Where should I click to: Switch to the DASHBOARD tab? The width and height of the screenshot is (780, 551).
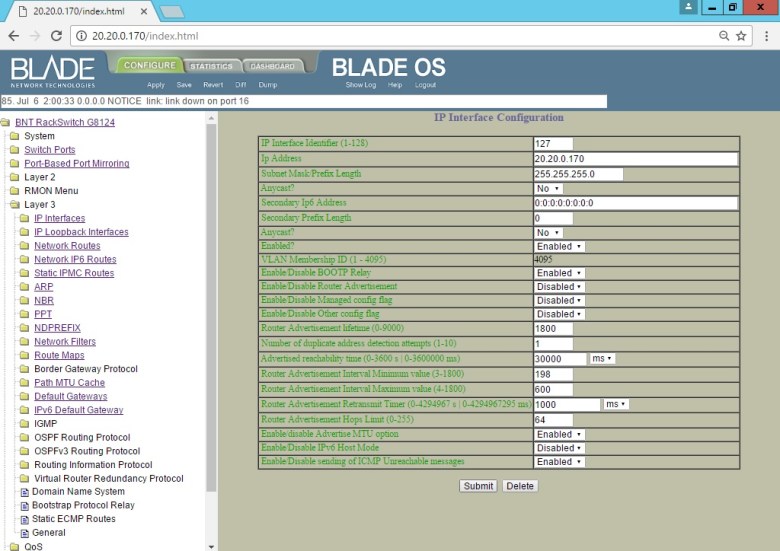pyautogui.click(x=272, y=66)
